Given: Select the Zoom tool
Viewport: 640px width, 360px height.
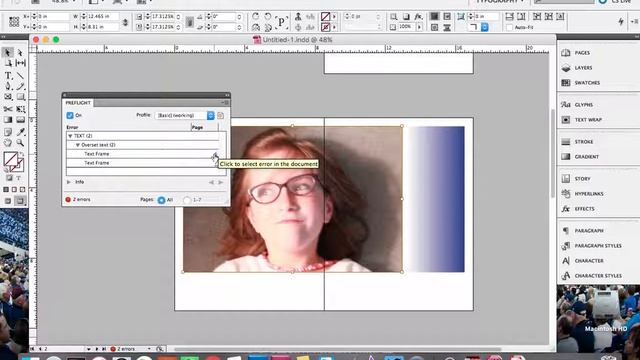Looking at the screenshot, I should click(20, 142).
